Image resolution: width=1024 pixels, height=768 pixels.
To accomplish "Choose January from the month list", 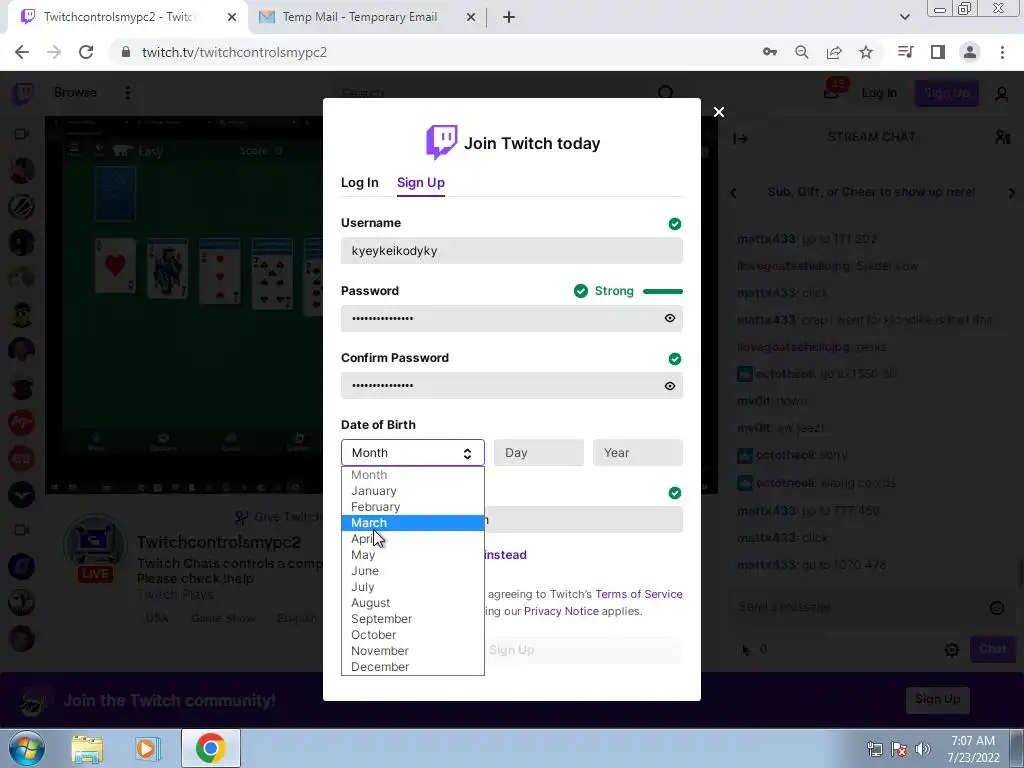I will point(412,491).
